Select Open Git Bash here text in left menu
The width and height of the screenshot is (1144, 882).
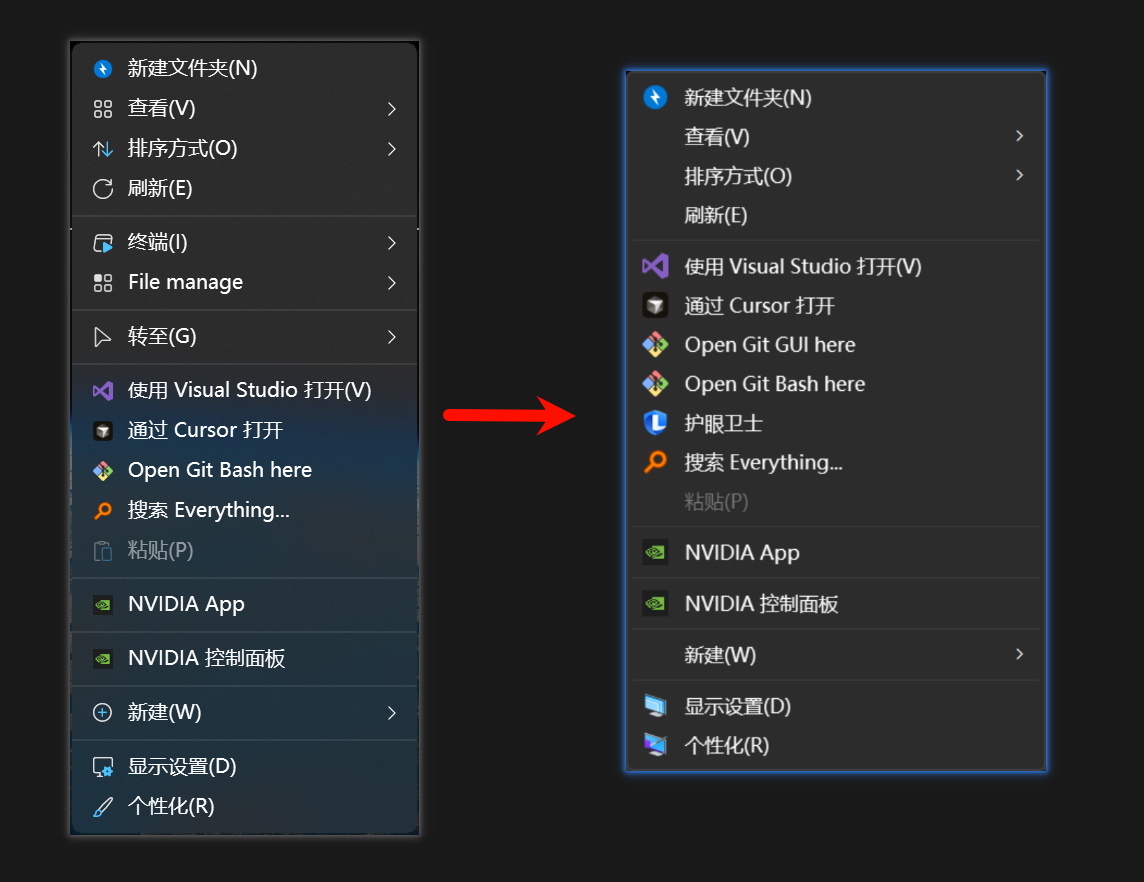(x=220, y=470)
